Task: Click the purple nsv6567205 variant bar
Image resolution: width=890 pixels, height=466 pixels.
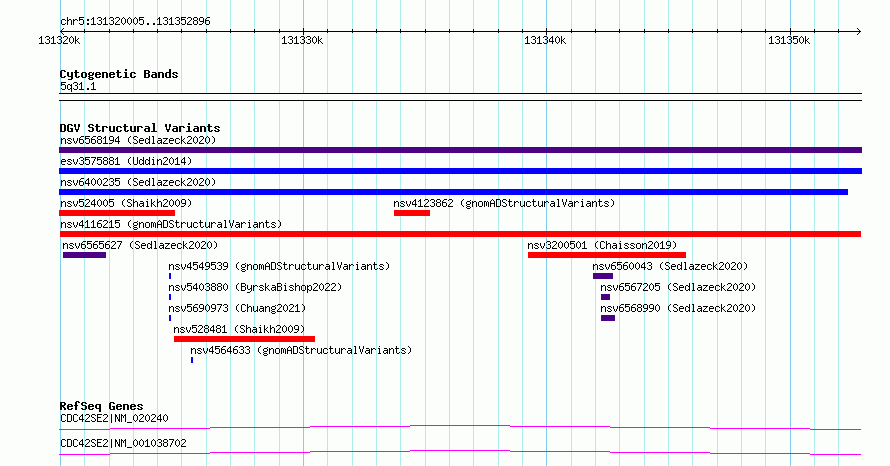Action: pos(606,297)
